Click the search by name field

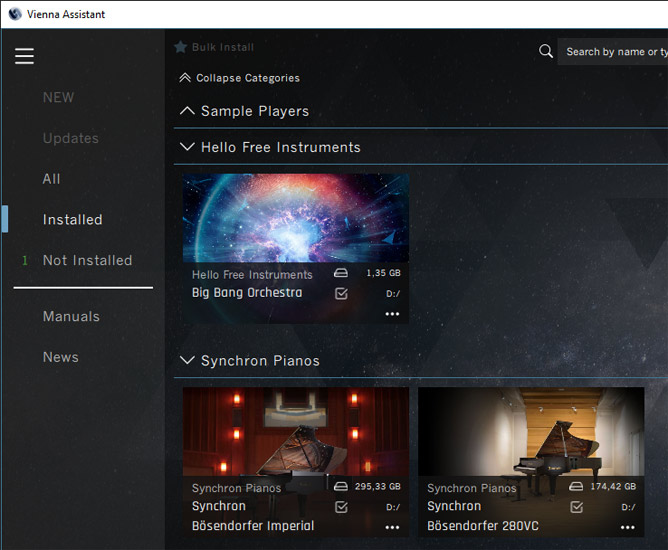[x=612, y=52]
